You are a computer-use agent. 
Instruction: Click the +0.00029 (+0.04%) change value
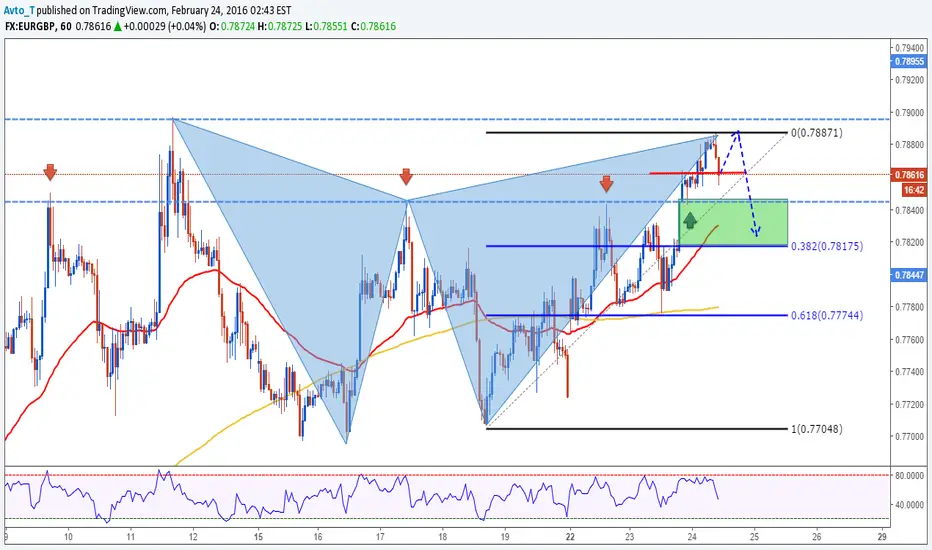tap(165, 26)
